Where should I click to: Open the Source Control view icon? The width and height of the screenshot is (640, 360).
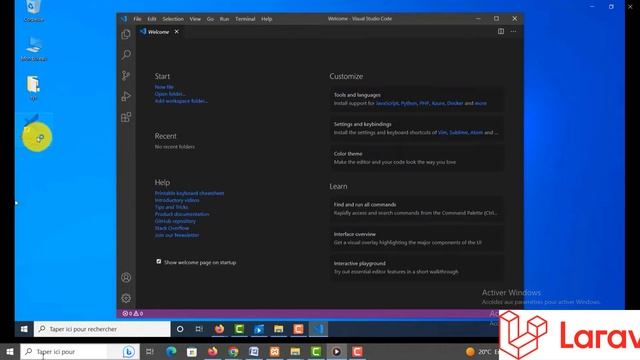click(x=126, y=76)
